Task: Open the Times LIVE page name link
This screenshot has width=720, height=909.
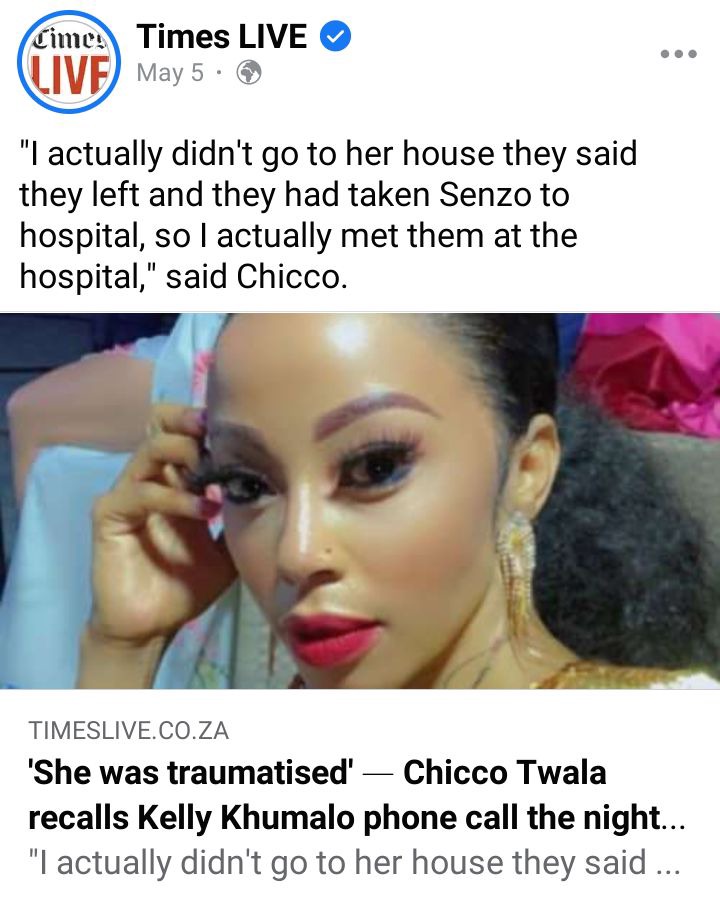Action: (x=221, y=36)
